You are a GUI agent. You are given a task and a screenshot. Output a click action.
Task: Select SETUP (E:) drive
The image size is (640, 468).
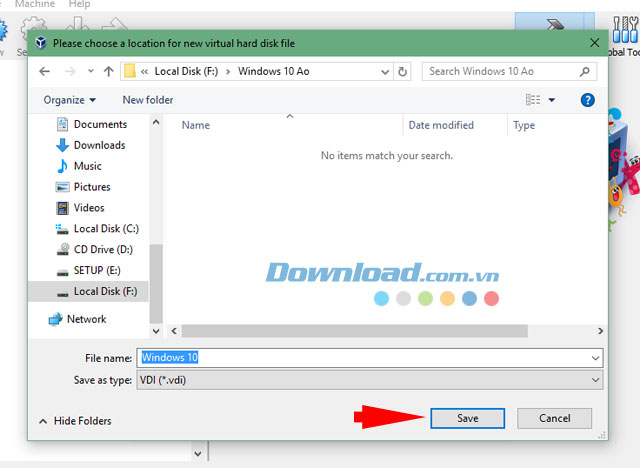coord(97,270)
